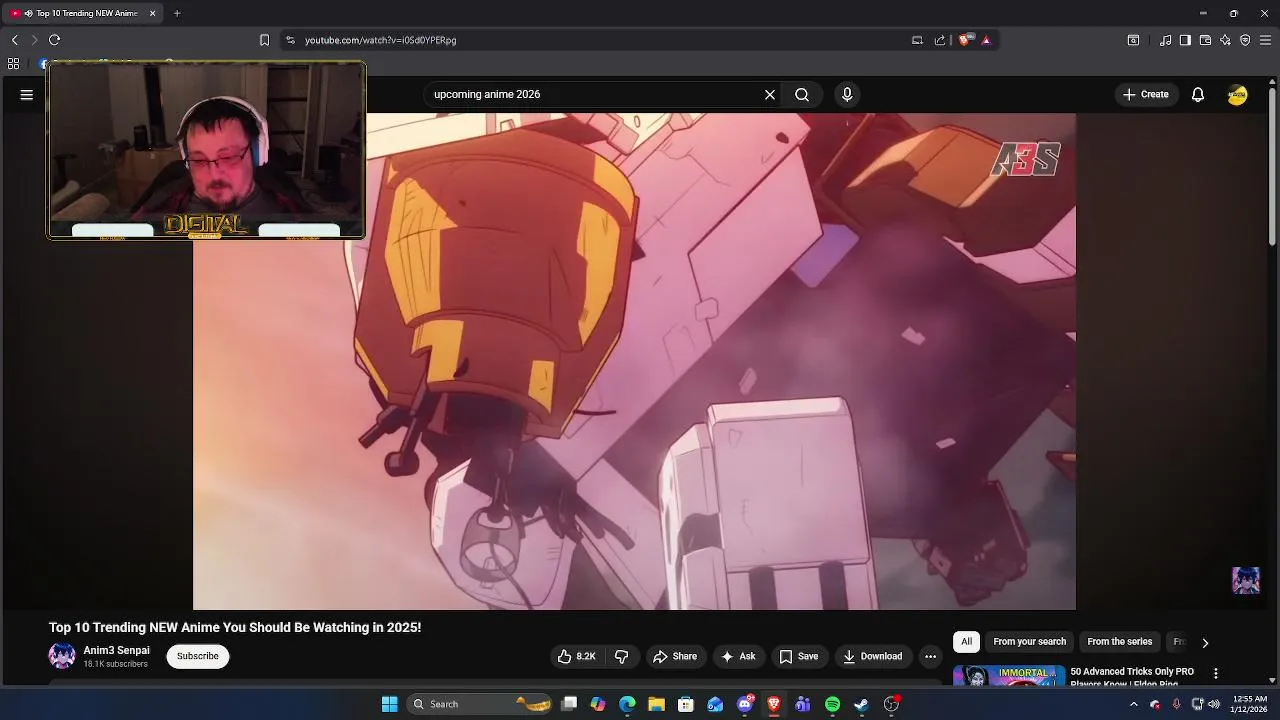Open the browser main menu
Viewport: 1280px width, 720px height.
point(1265,40)
